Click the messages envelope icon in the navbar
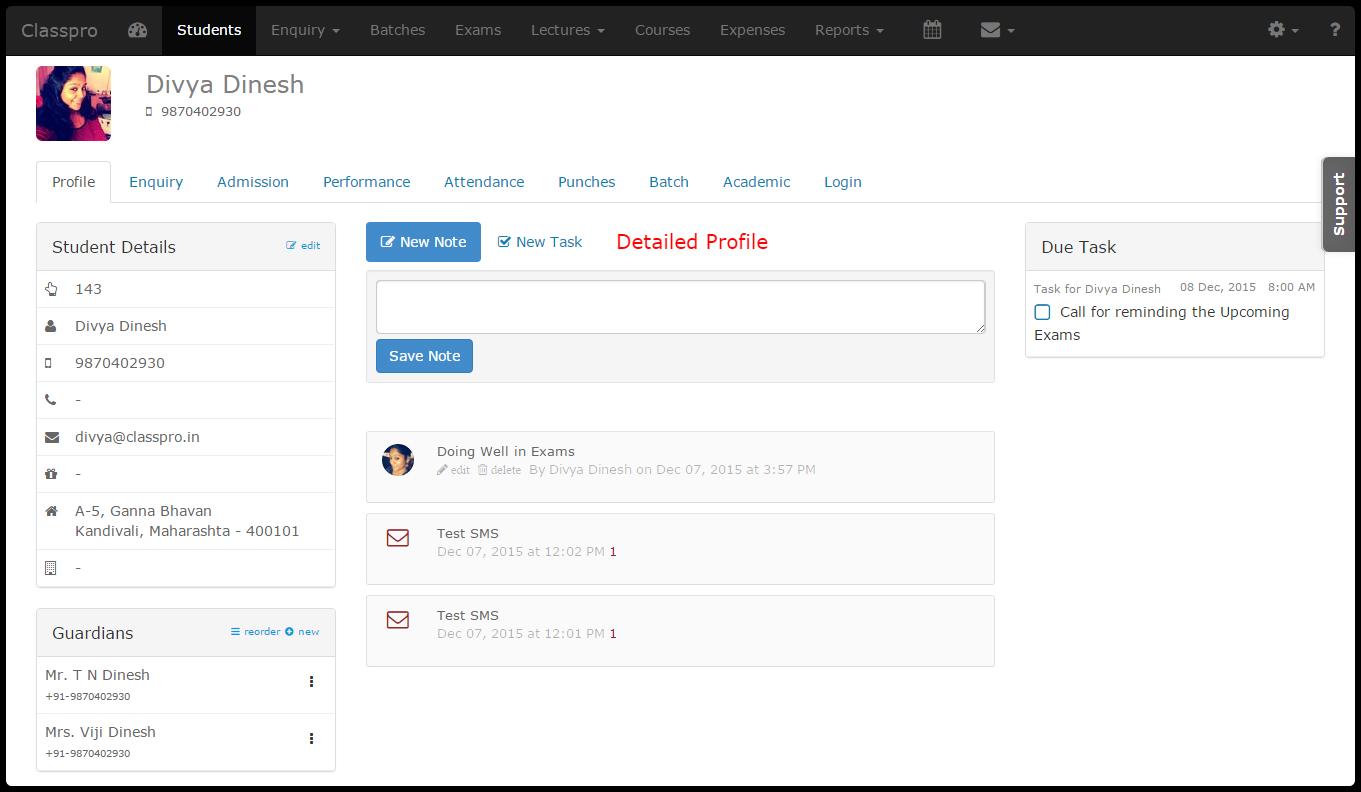 tap(990, 30)
